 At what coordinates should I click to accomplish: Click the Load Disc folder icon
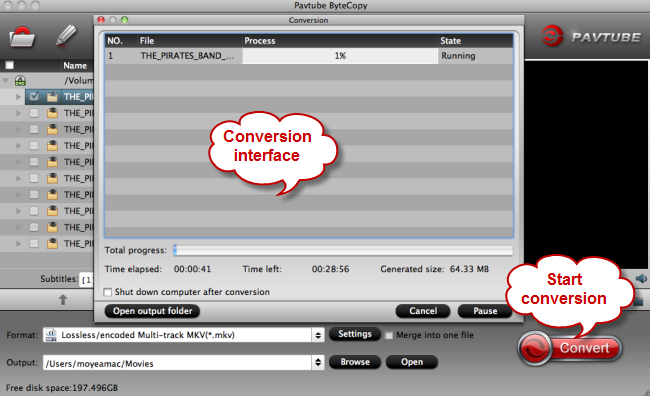(x=22, y=37)
